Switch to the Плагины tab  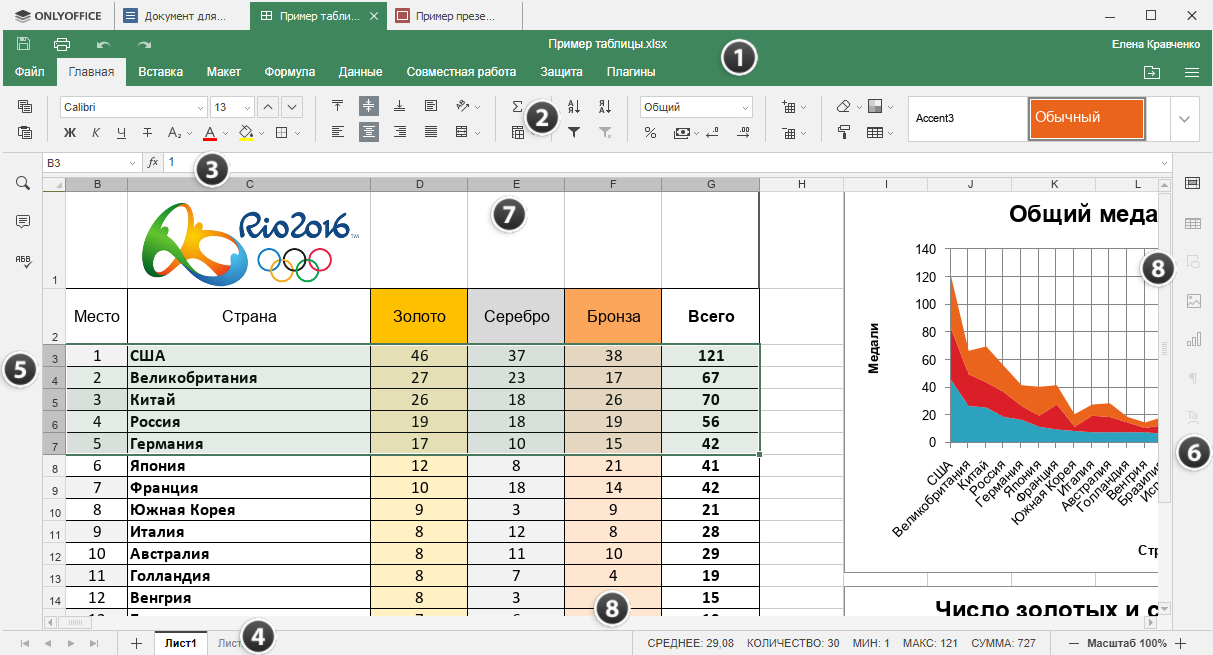coord(631,72)
